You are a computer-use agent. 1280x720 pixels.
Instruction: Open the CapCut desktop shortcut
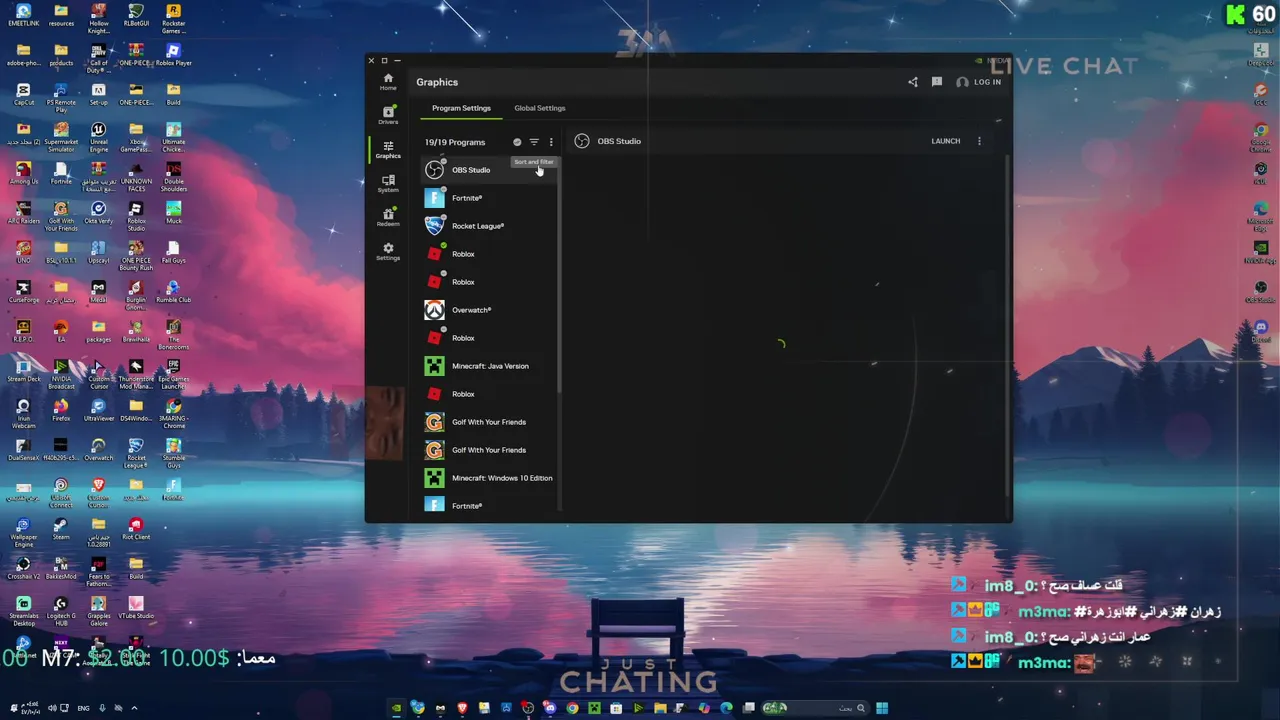[23, 95]
